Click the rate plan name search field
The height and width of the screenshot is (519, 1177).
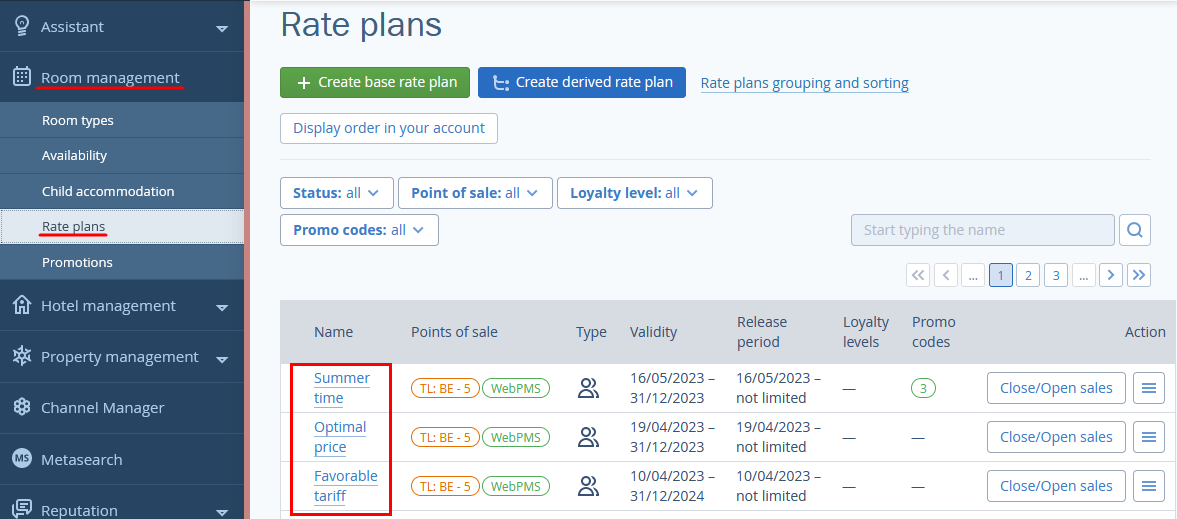tap(983, 230)
